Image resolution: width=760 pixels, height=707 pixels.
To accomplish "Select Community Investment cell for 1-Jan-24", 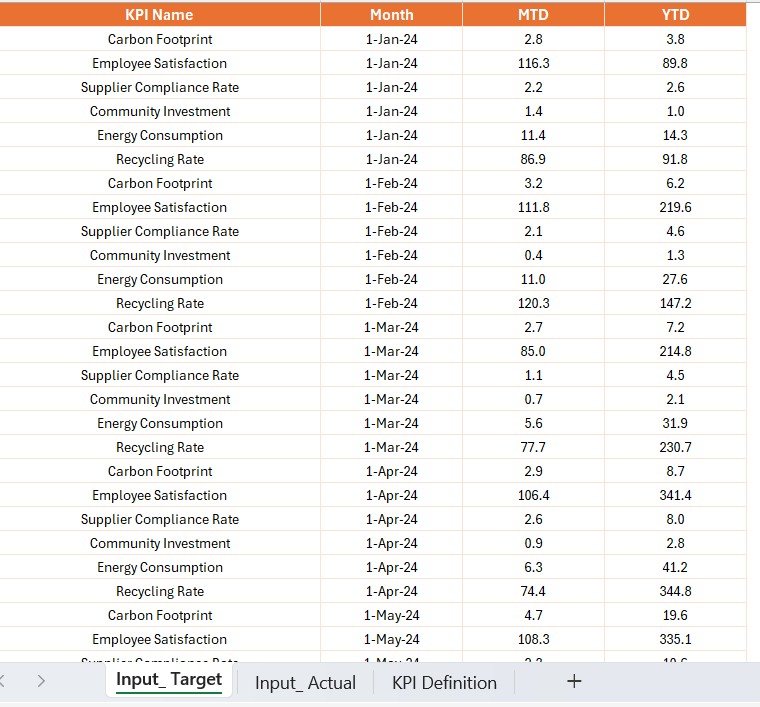I will (160, 111).
